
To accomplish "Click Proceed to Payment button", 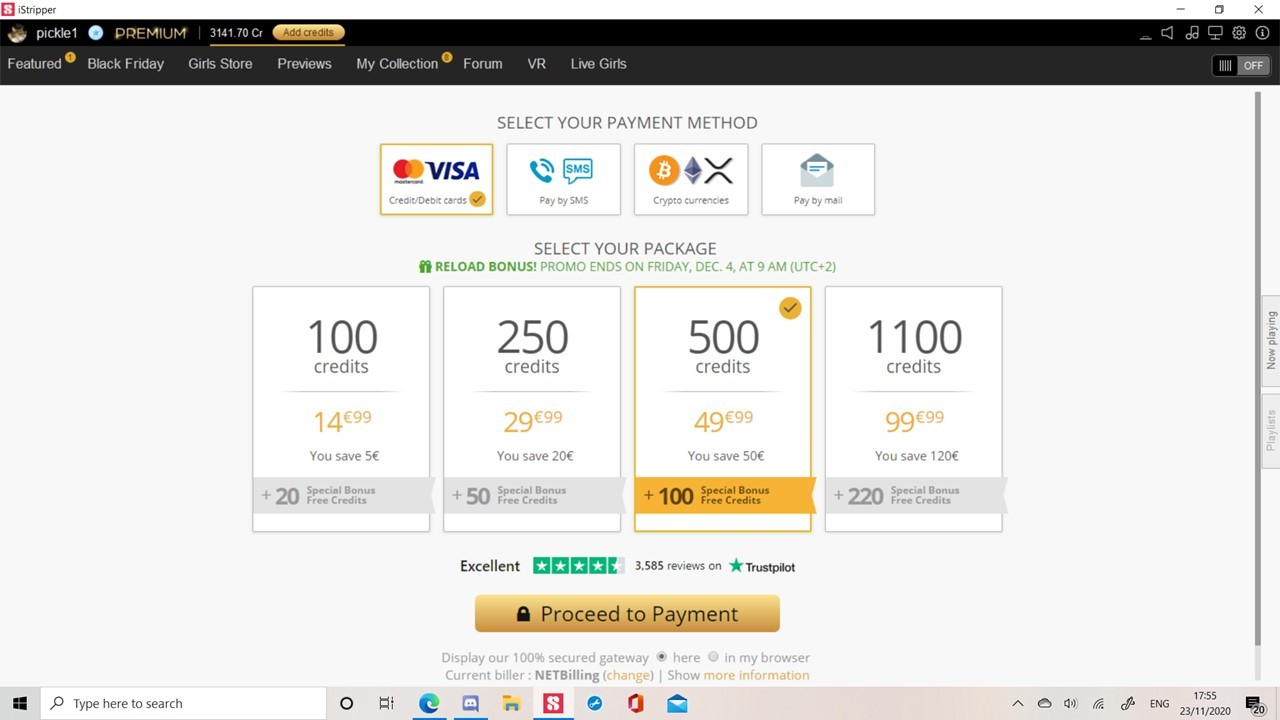I will coord(627,614).
